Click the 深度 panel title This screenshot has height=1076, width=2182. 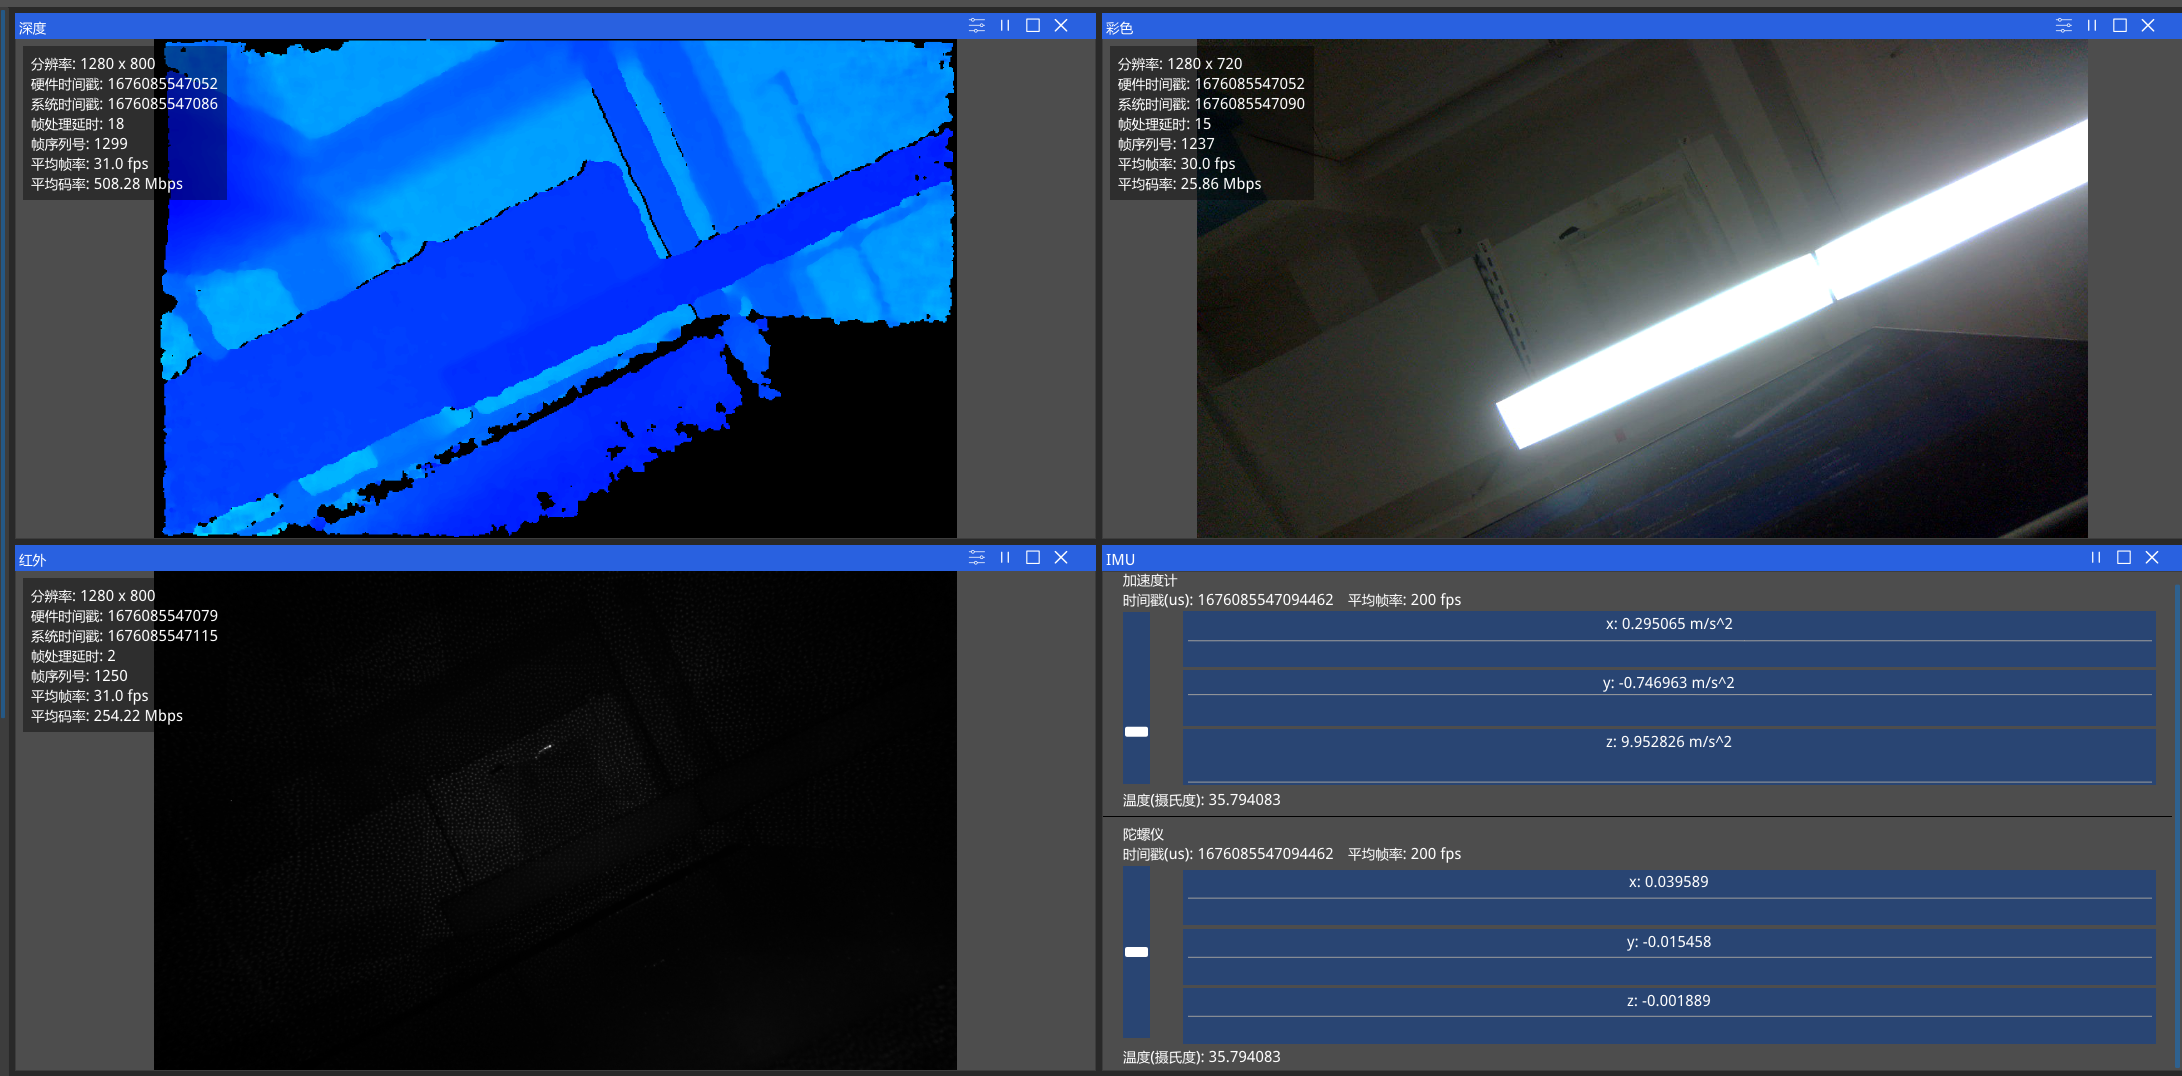coord(32,28)
